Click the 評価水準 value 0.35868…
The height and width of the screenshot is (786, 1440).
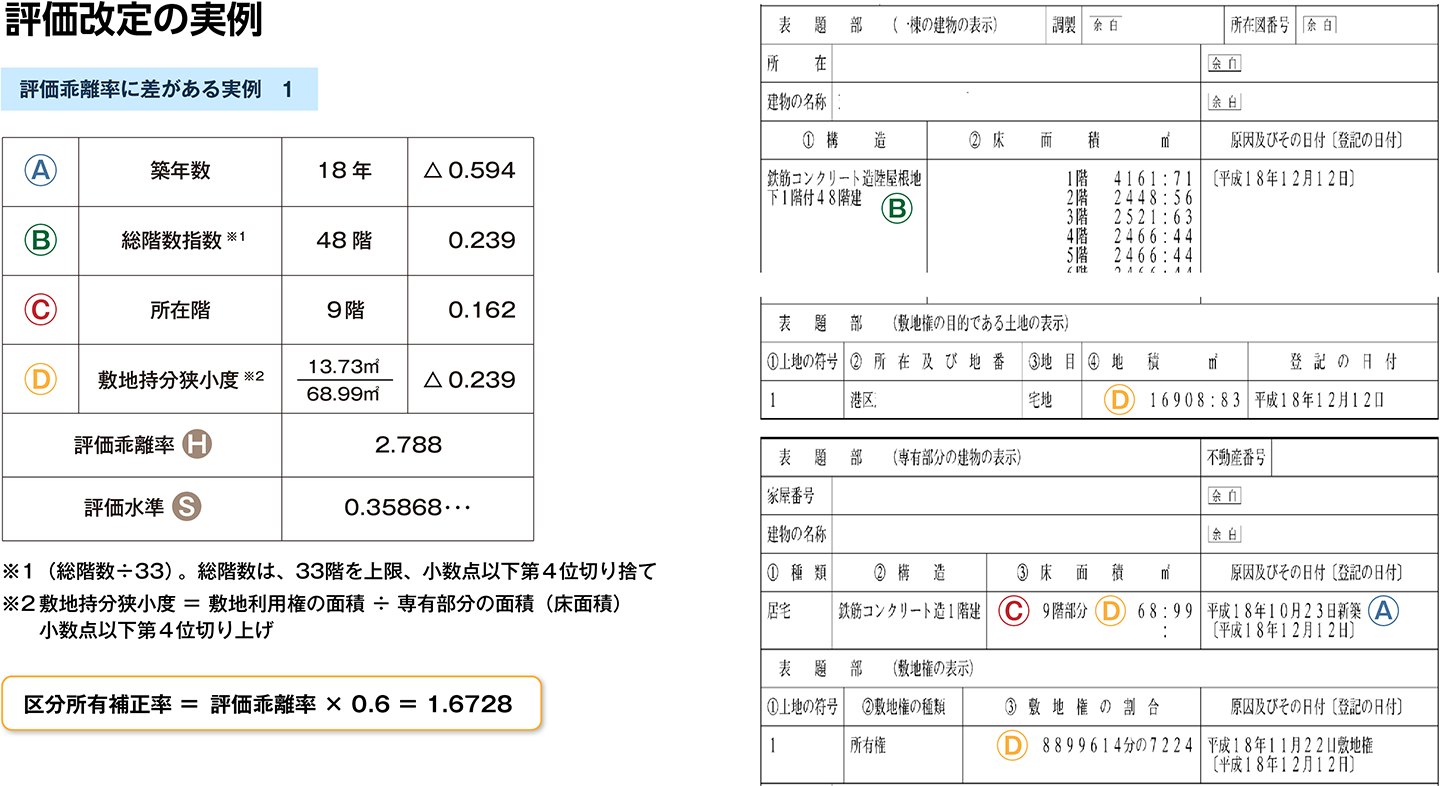[407, 508]
